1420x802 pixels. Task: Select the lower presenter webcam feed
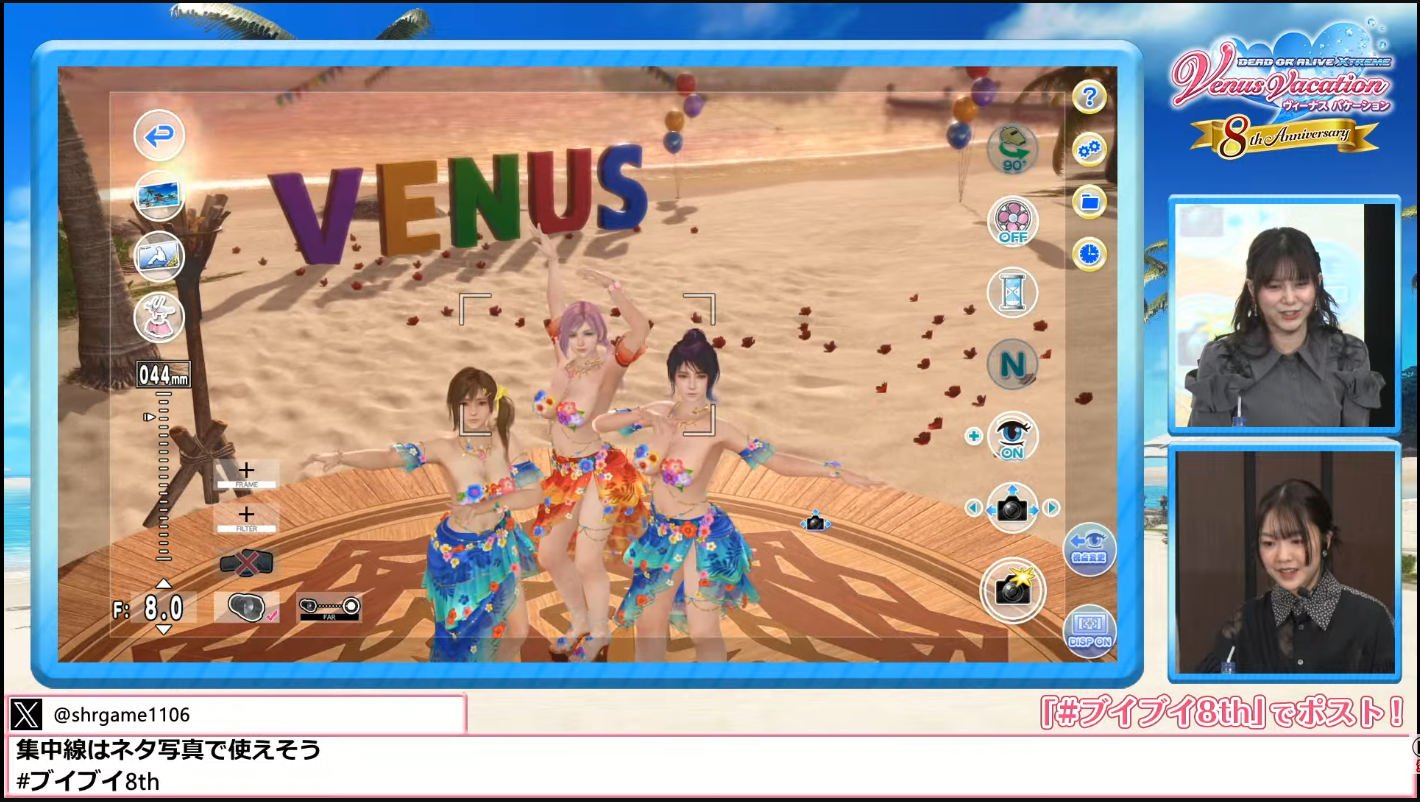click(1285, 560)
